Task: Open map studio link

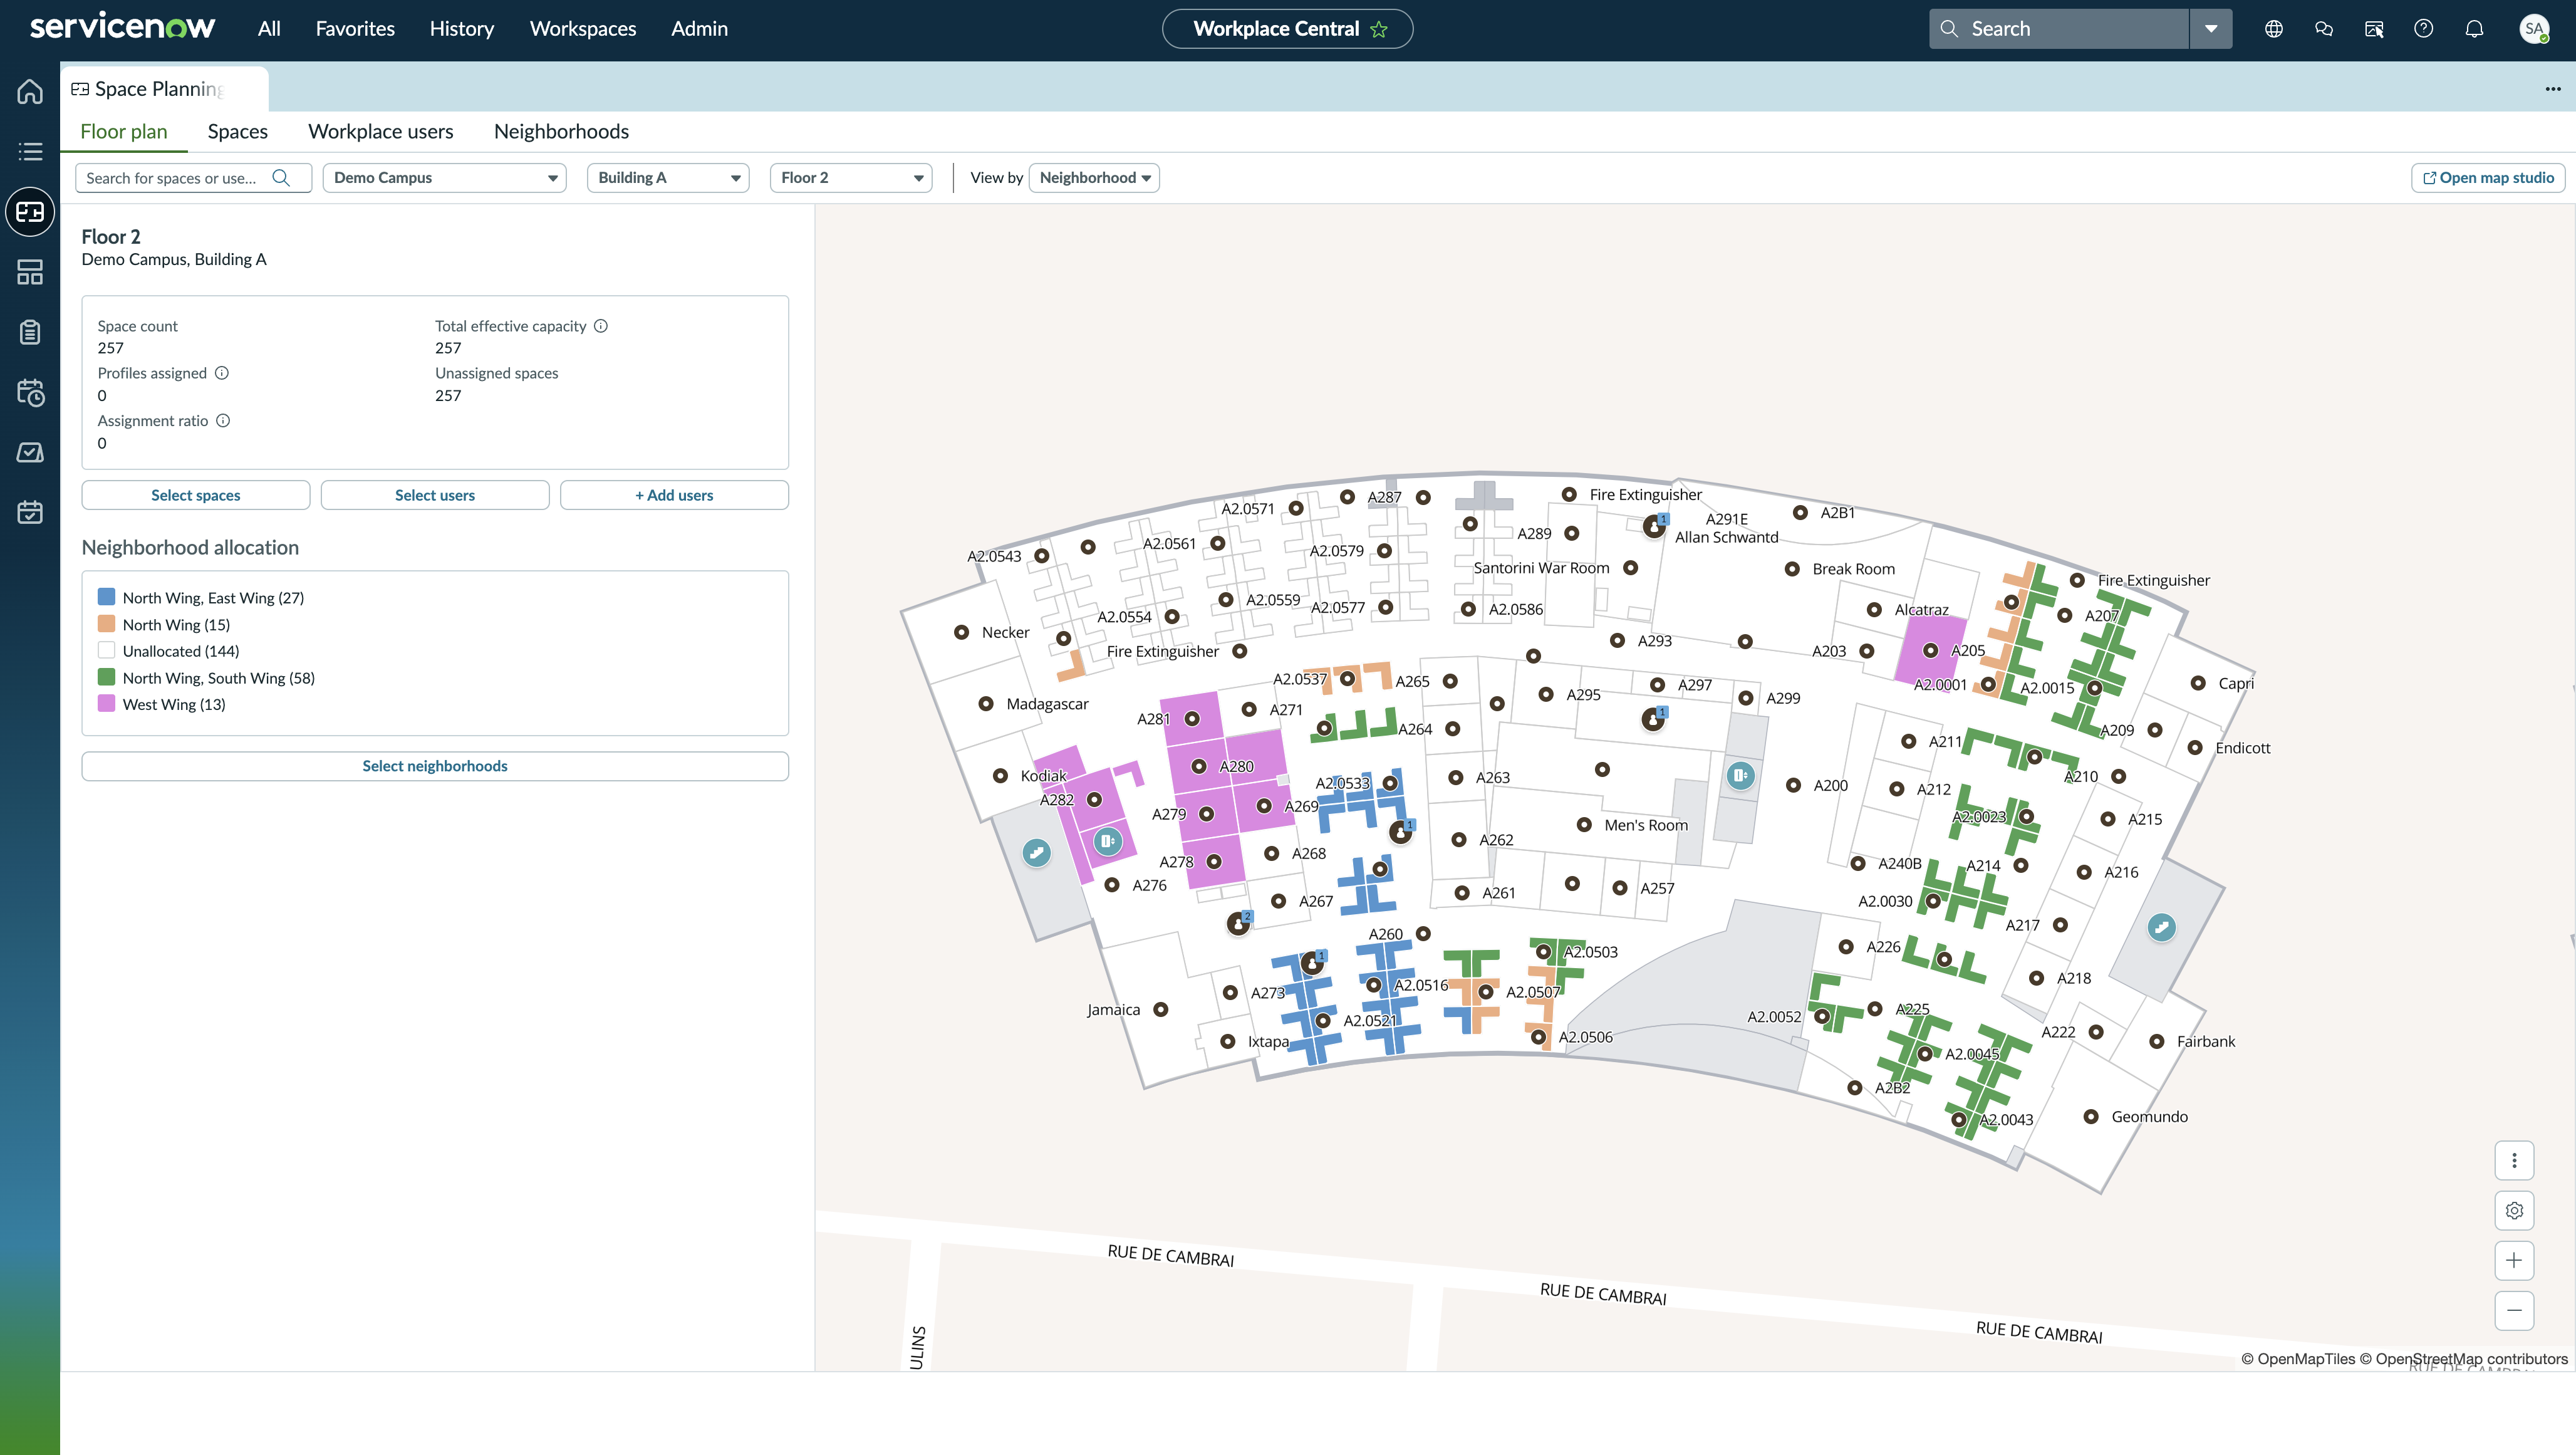Action: click(2488, 178)
